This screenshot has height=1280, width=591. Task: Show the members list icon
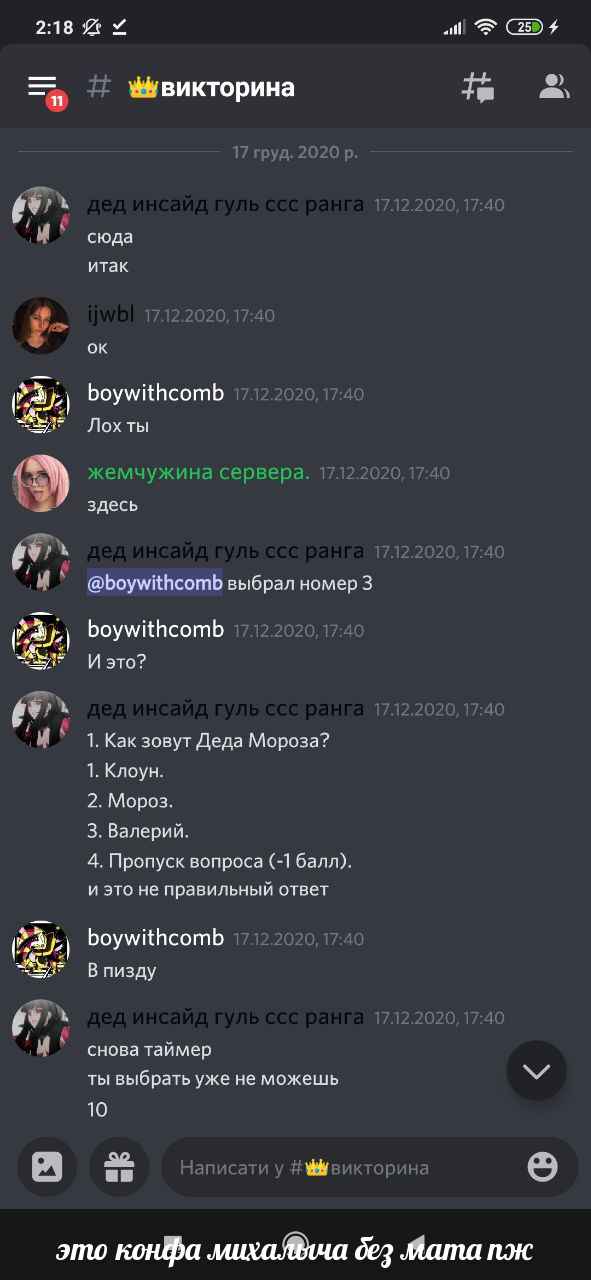[x=553, y=87]
